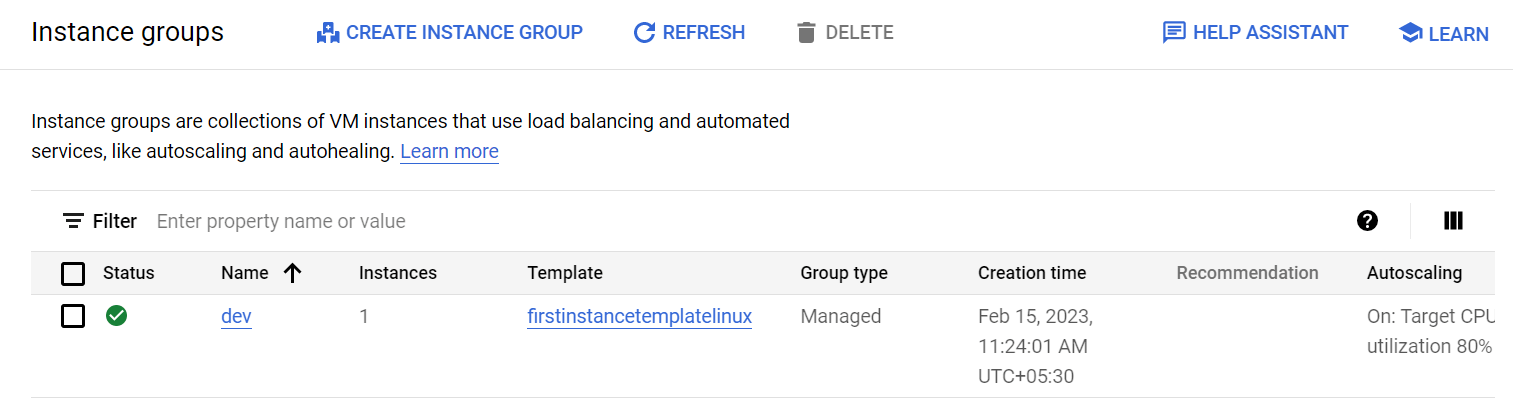Follow the Learn more link
This screenshot has width=1513, height=406.
click(449, 152)
